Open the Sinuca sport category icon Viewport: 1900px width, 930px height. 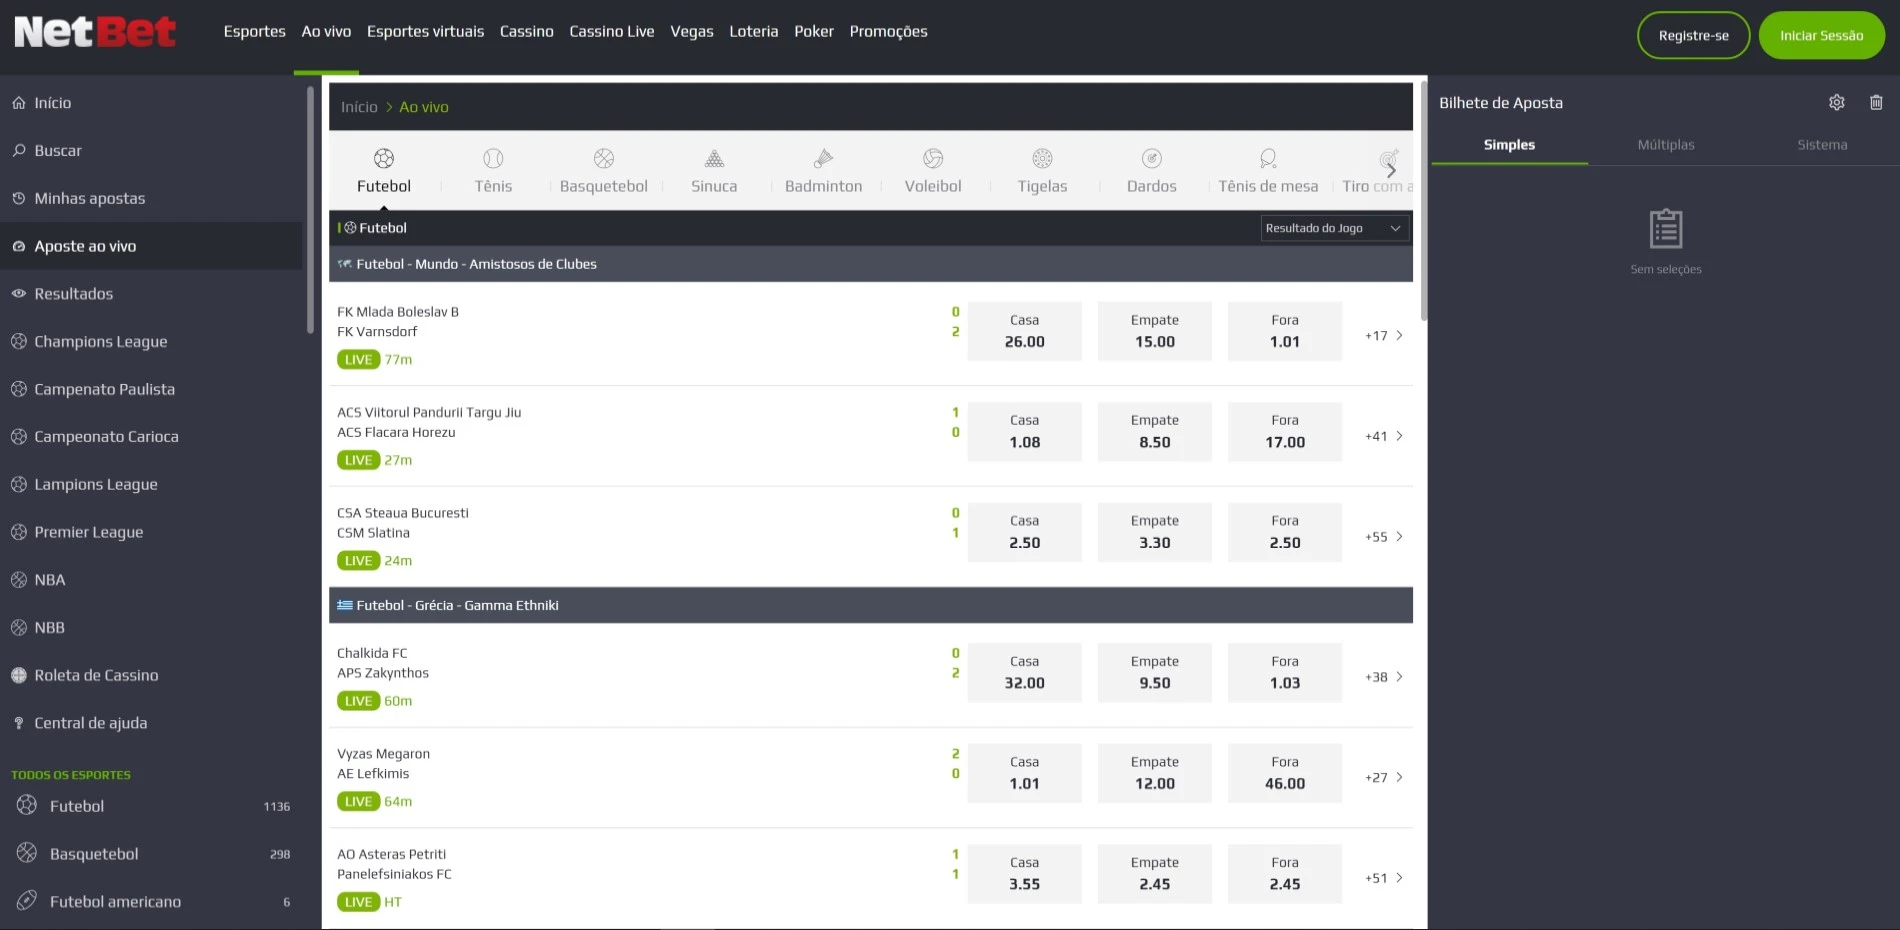click(712, 158)
